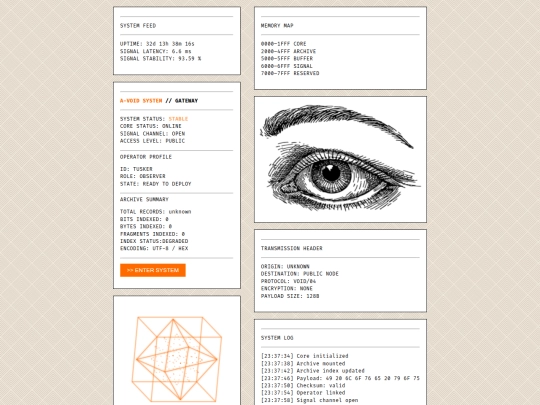Click the CORE STATUS: ONLINE line
The height and width of the screenshot is (405, 540).
[x=150, y=126]
